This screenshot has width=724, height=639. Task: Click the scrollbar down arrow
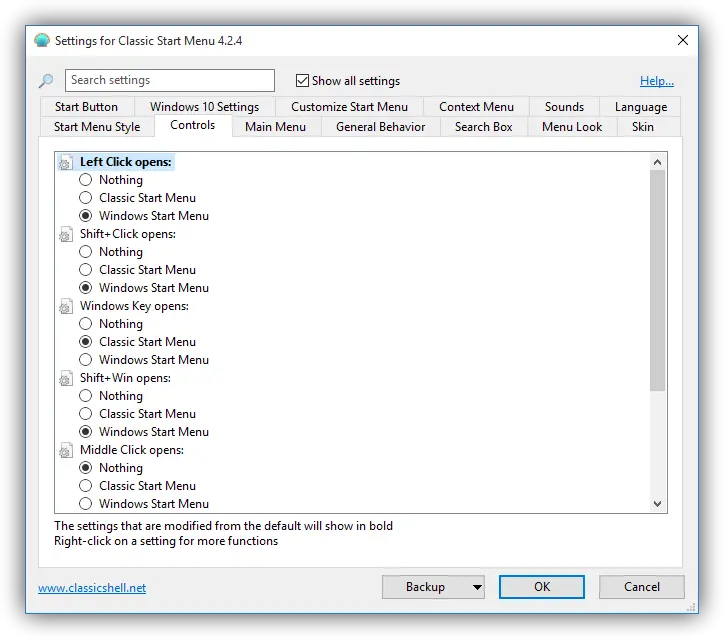[x=658, y=504]
